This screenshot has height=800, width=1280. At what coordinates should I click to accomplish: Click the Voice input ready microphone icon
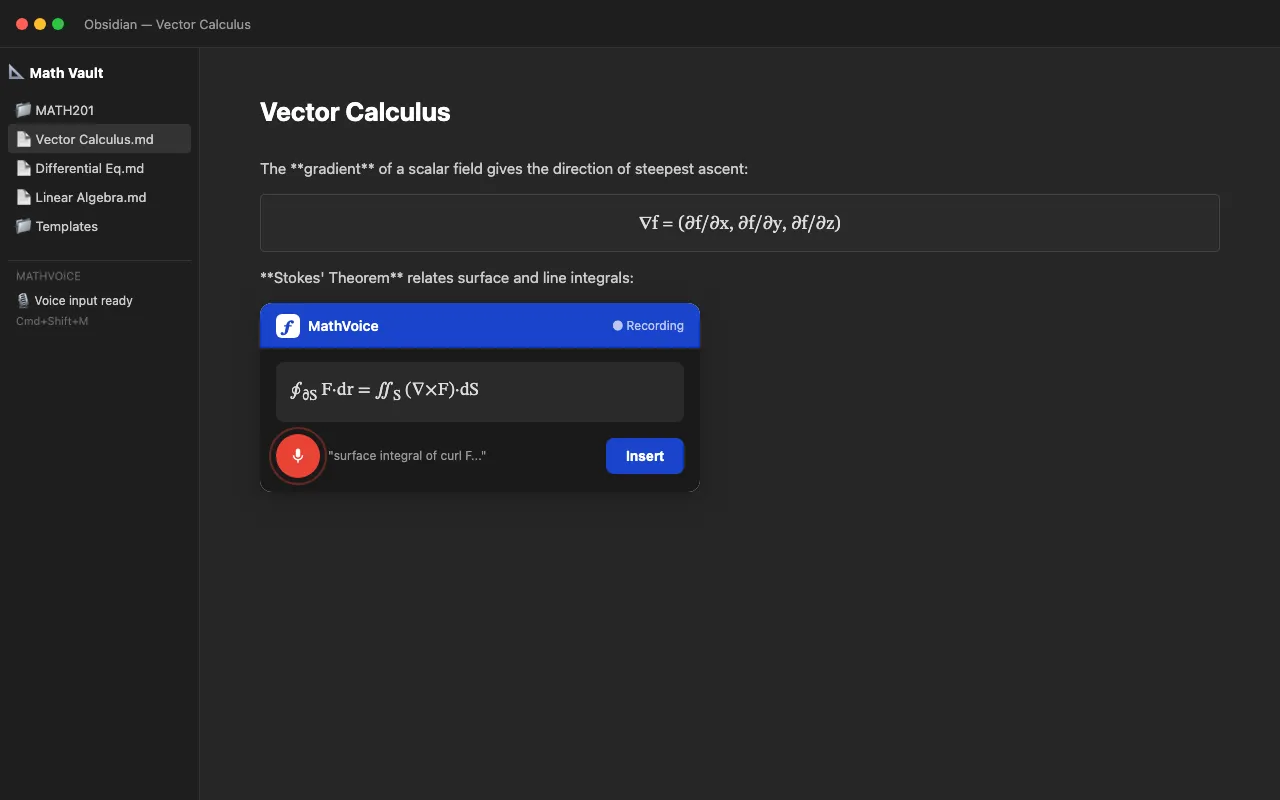[23, 300]
